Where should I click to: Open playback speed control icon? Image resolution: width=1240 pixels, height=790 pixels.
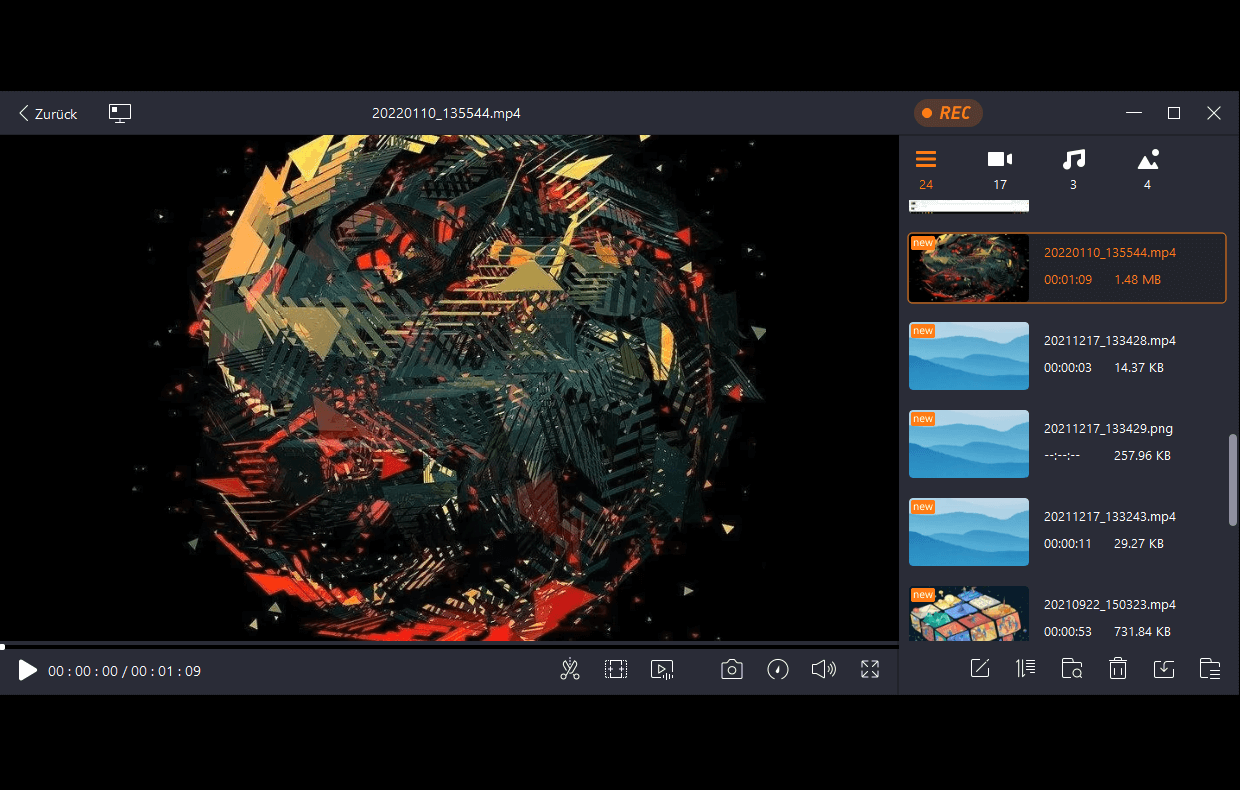[778, 670]
